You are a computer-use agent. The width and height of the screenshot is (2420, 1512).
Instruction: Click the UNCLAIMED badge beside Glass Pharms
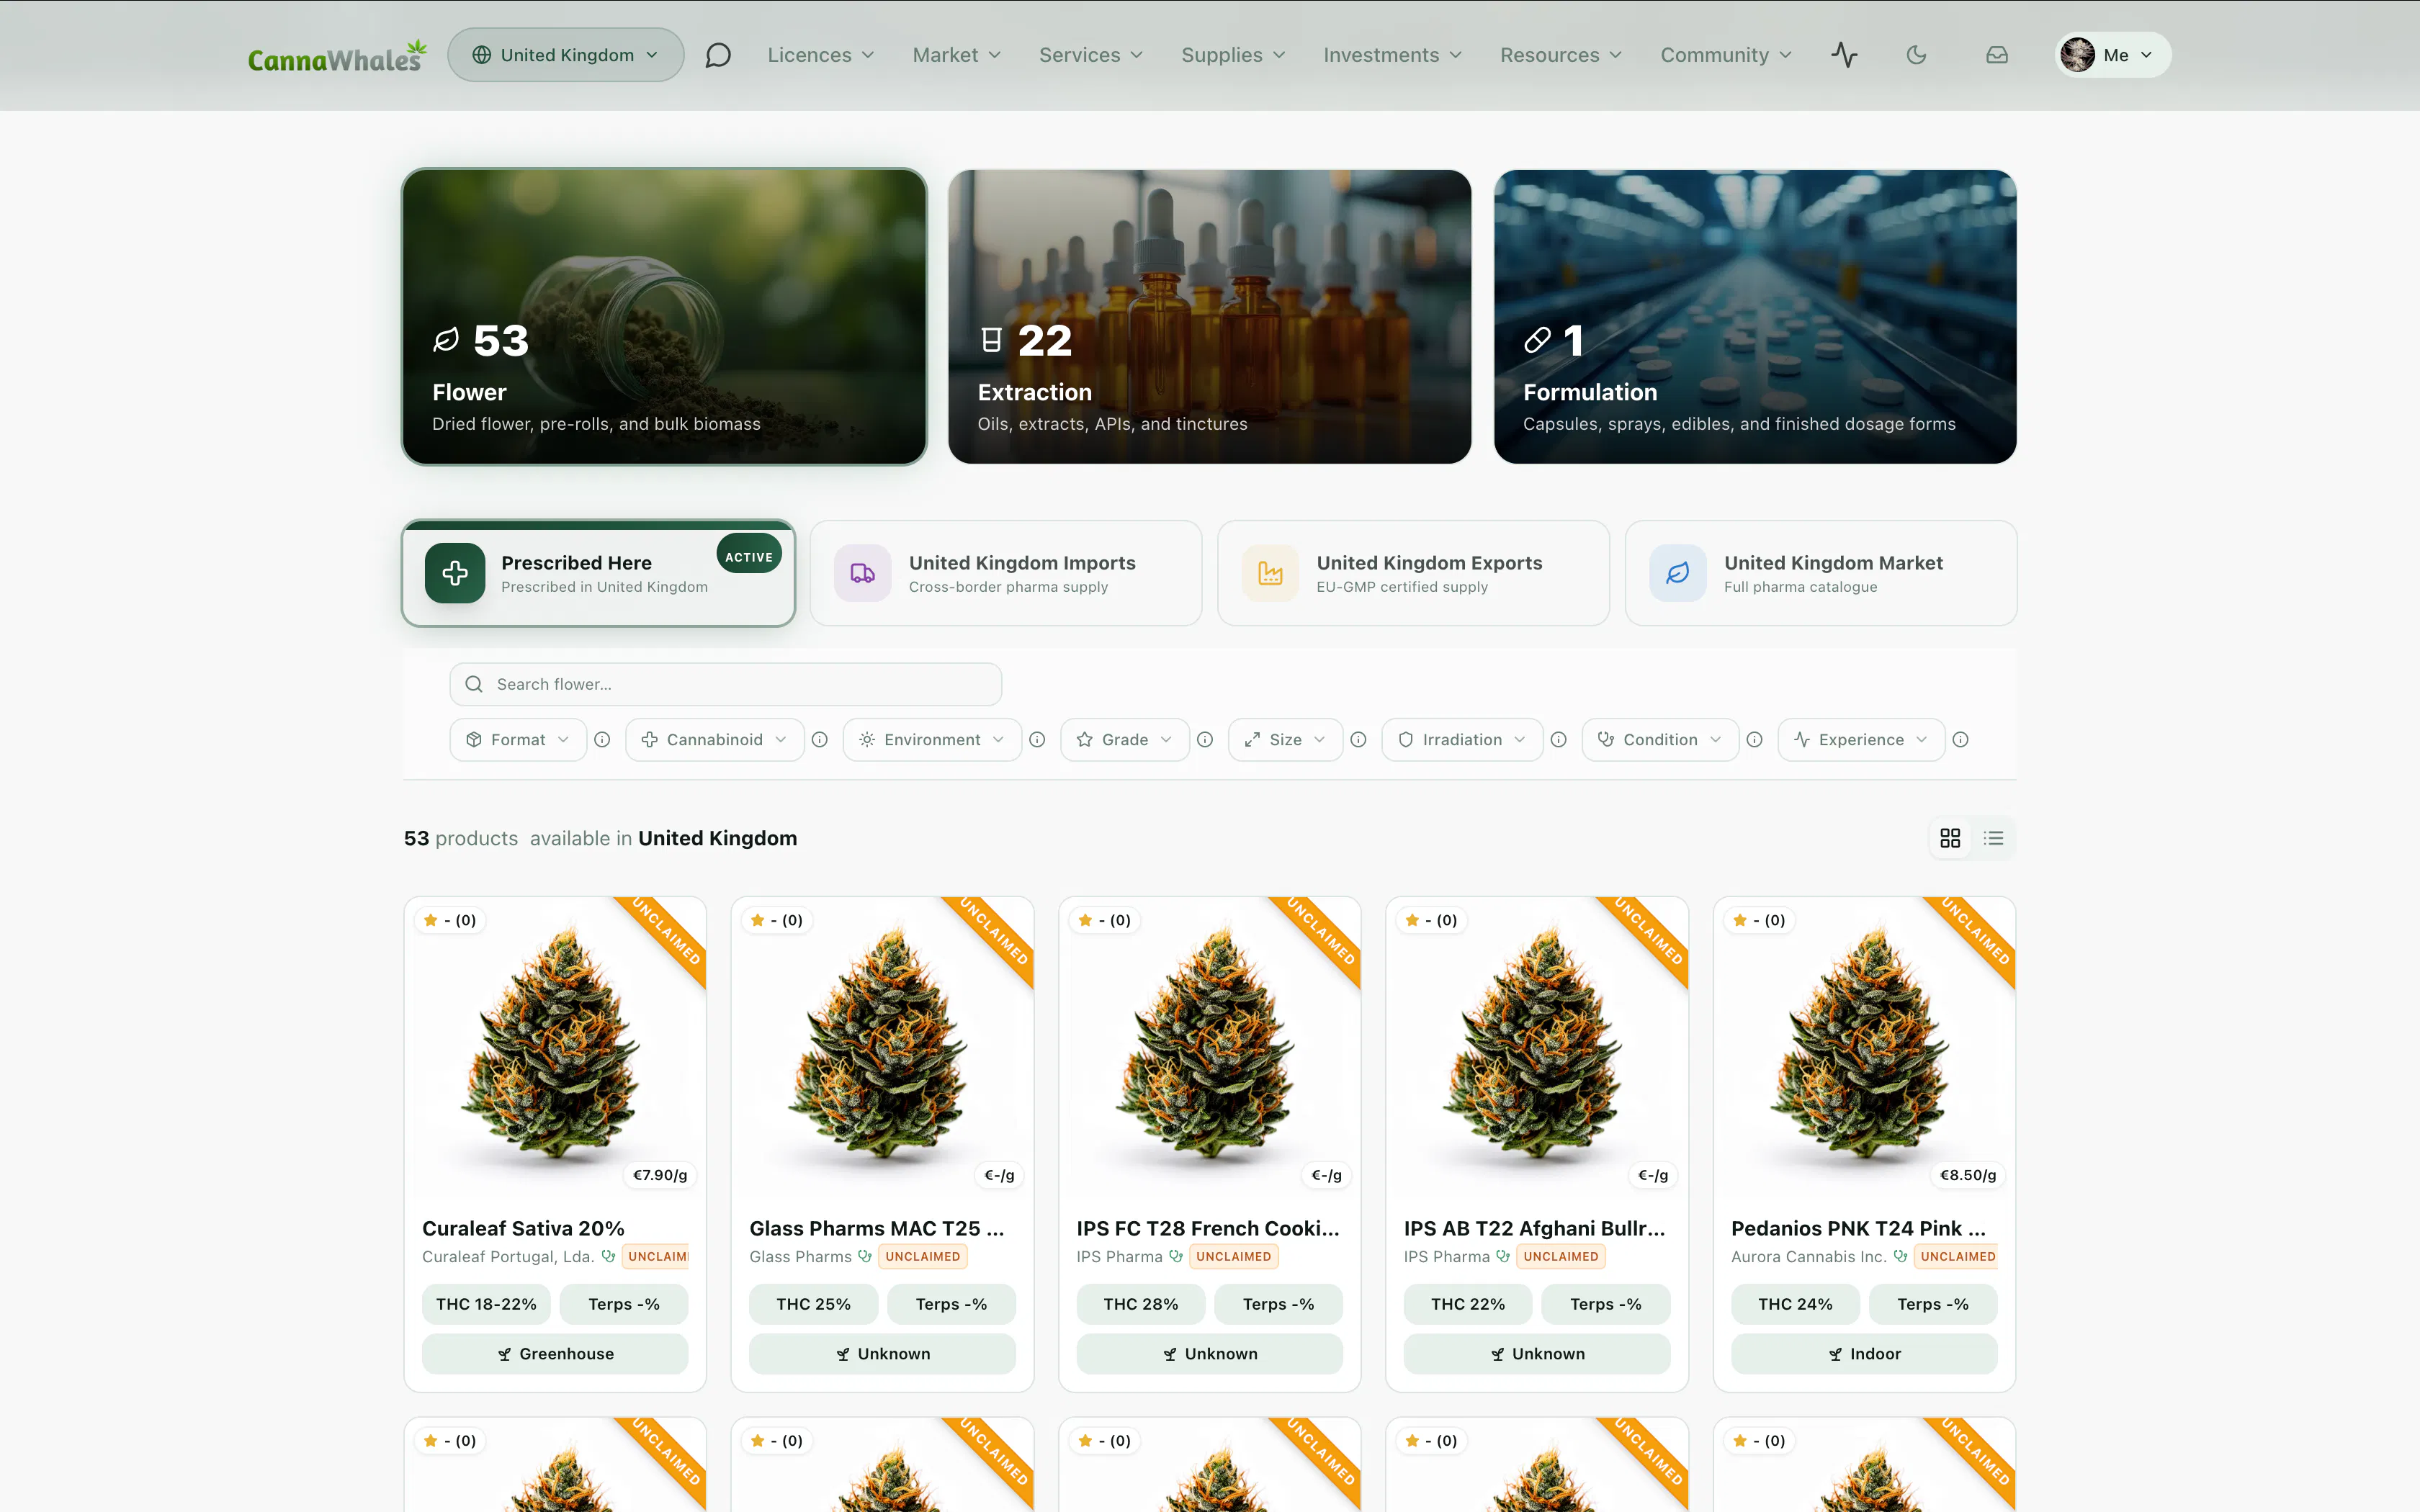tap(922, 1257)
